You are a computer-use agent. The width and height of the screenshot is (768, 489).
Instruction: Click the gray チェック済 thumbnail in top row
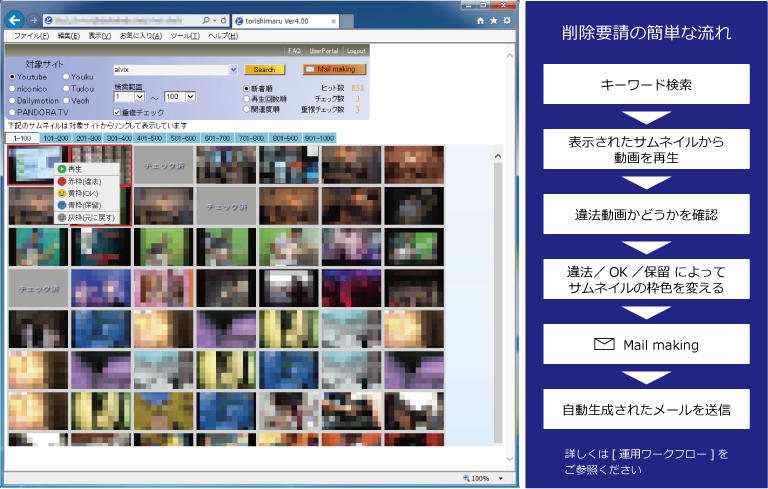click(164, 165)
